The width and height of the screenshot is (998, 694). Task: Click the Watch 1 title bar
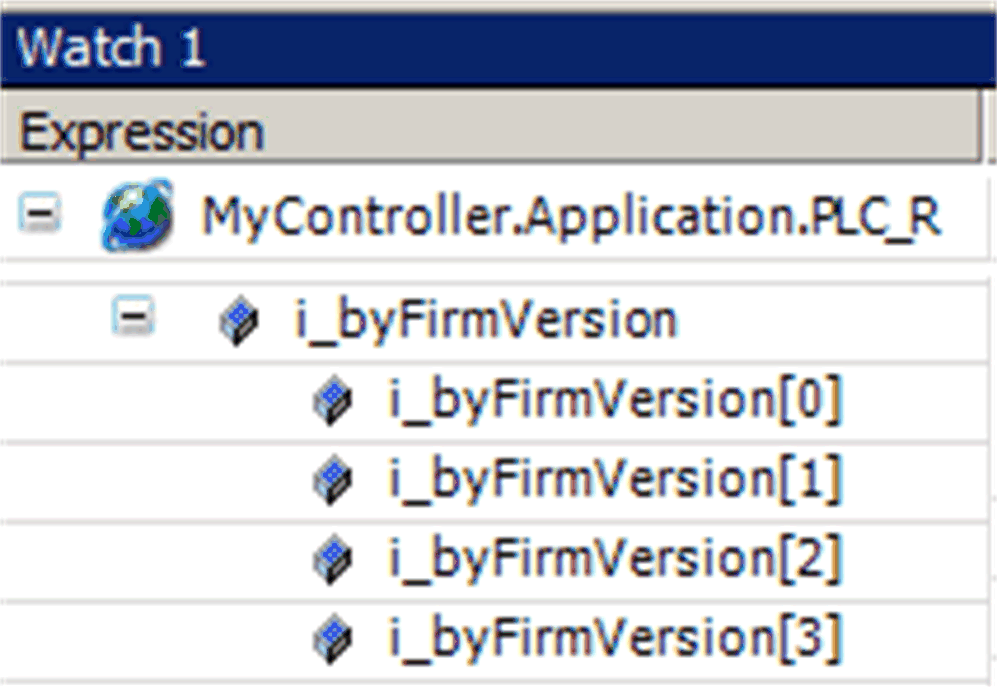point(498,48)
